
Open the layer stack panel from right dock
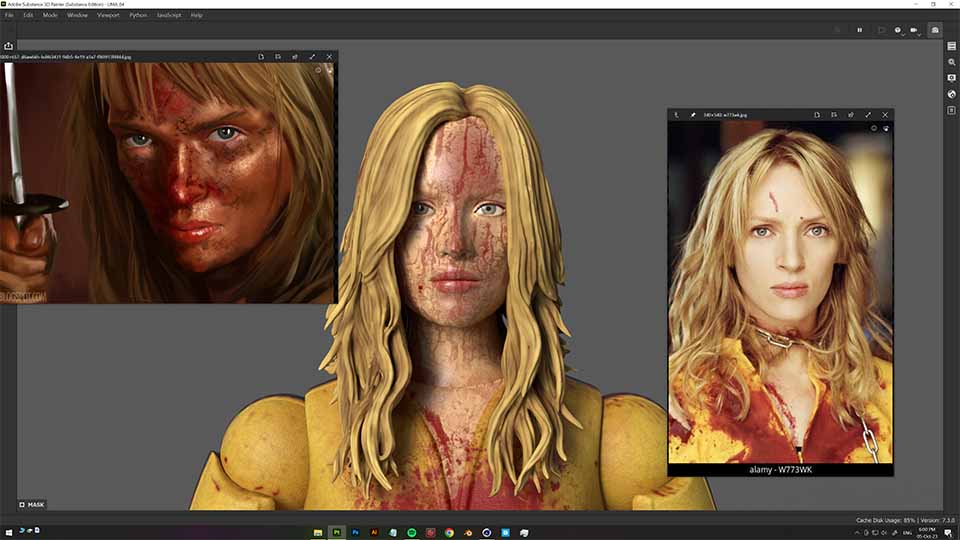coord(951,47)
